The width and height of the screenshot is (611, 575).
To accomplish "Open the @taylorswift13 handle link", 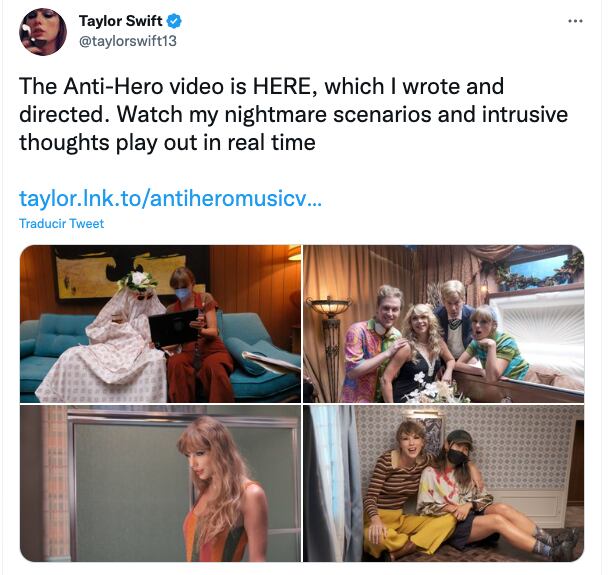I will (x=128, y=41).
